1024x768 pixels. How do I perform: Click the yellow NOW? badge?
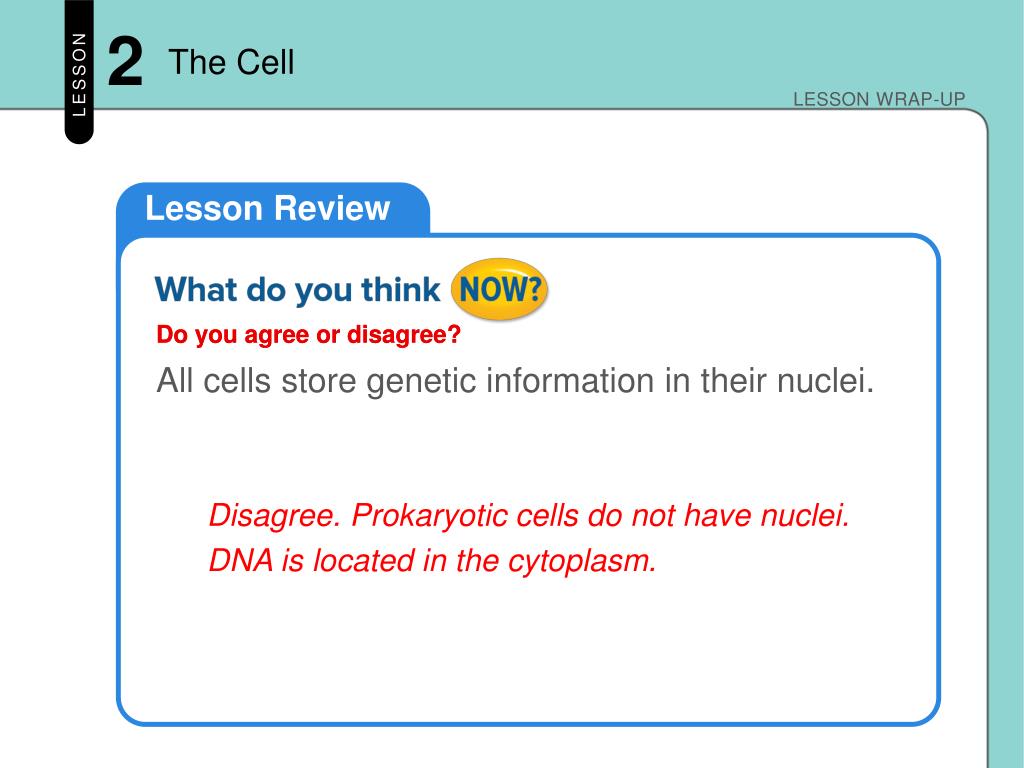click(x=500, y=289)
